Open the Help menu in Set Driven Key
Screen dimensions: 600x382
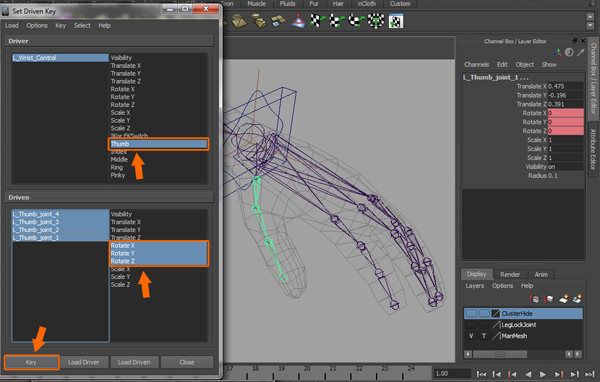click(x=104, y=26)
